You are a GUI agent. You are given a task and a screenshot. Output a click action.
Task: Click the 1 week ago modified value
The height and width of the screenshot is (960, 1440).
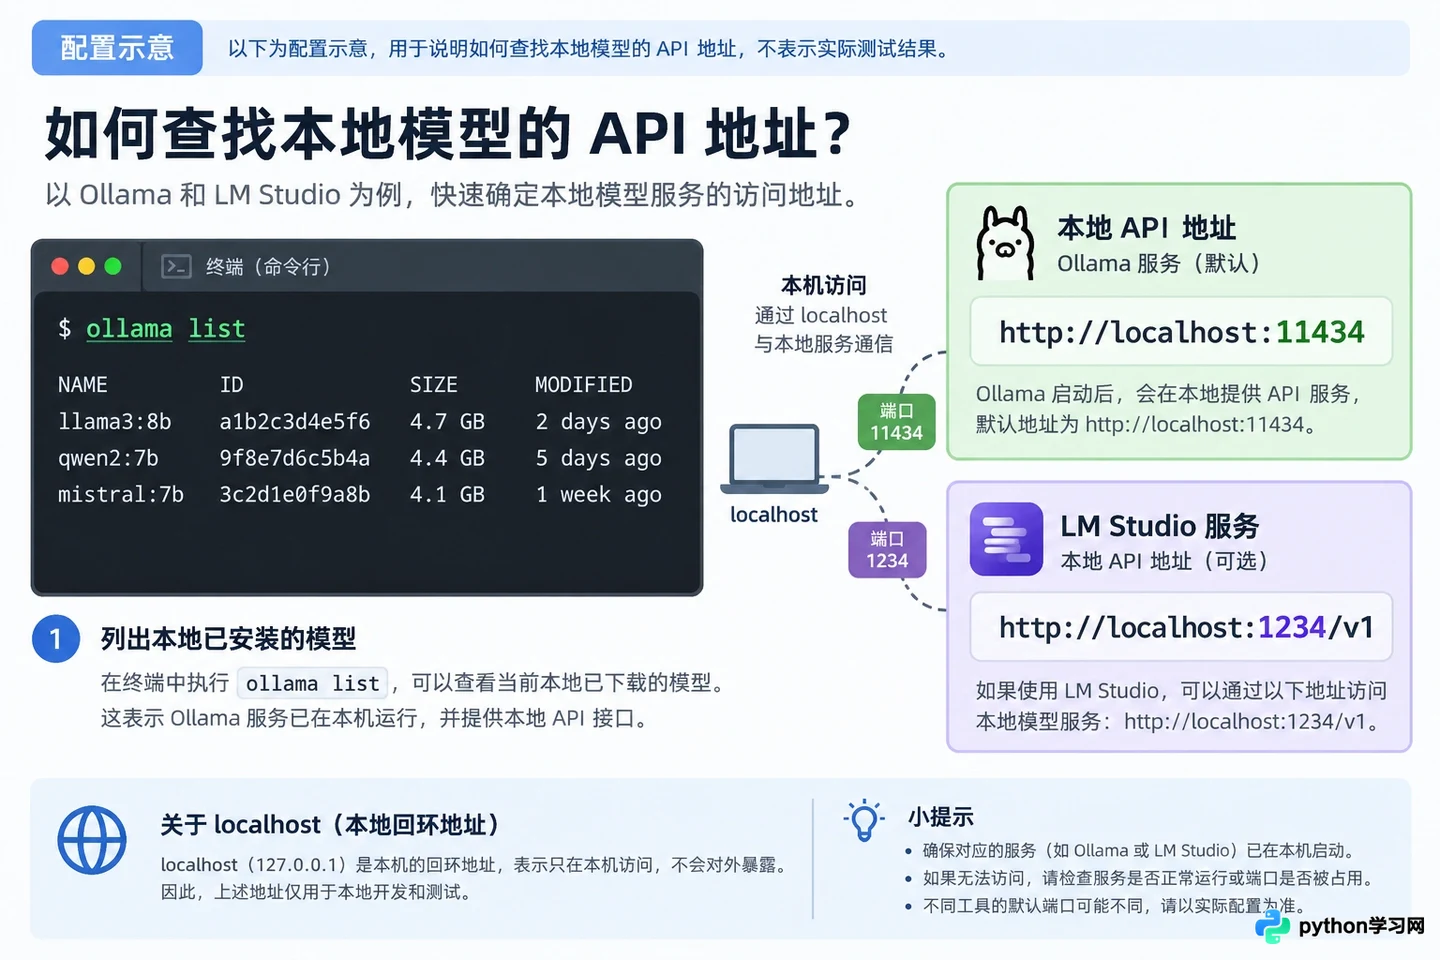click(598, 494)
